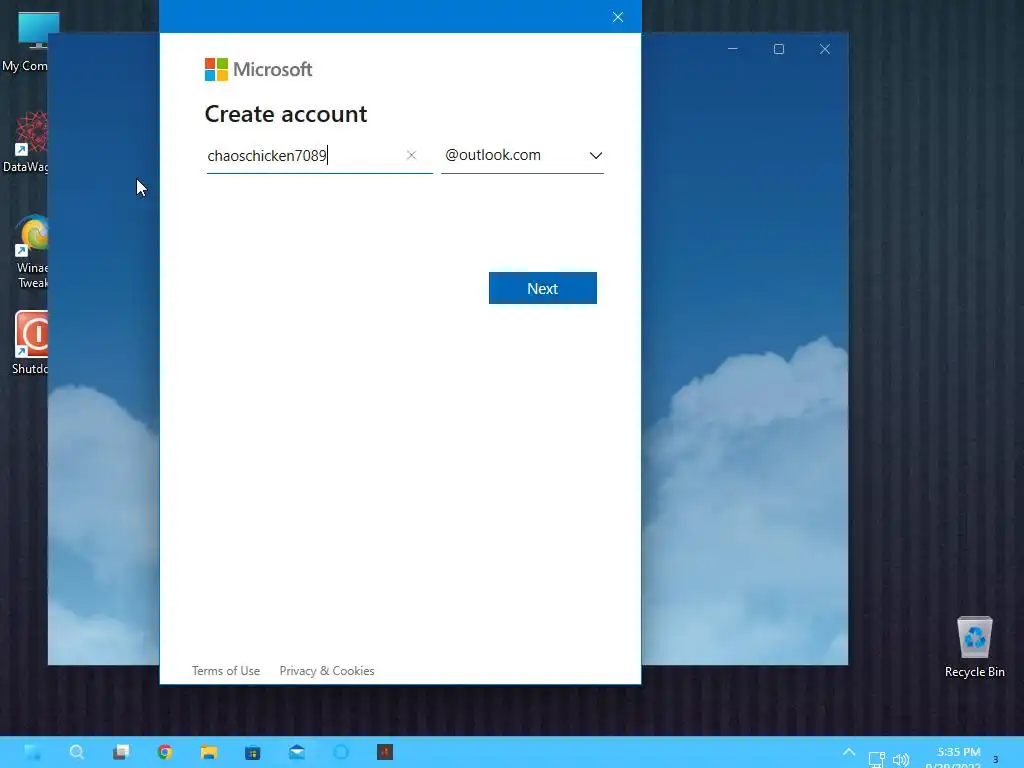Image resolution: width=1024 pixels, height=768 pixels.
Task: Close the background sky window
Action: tap(825, 49)
